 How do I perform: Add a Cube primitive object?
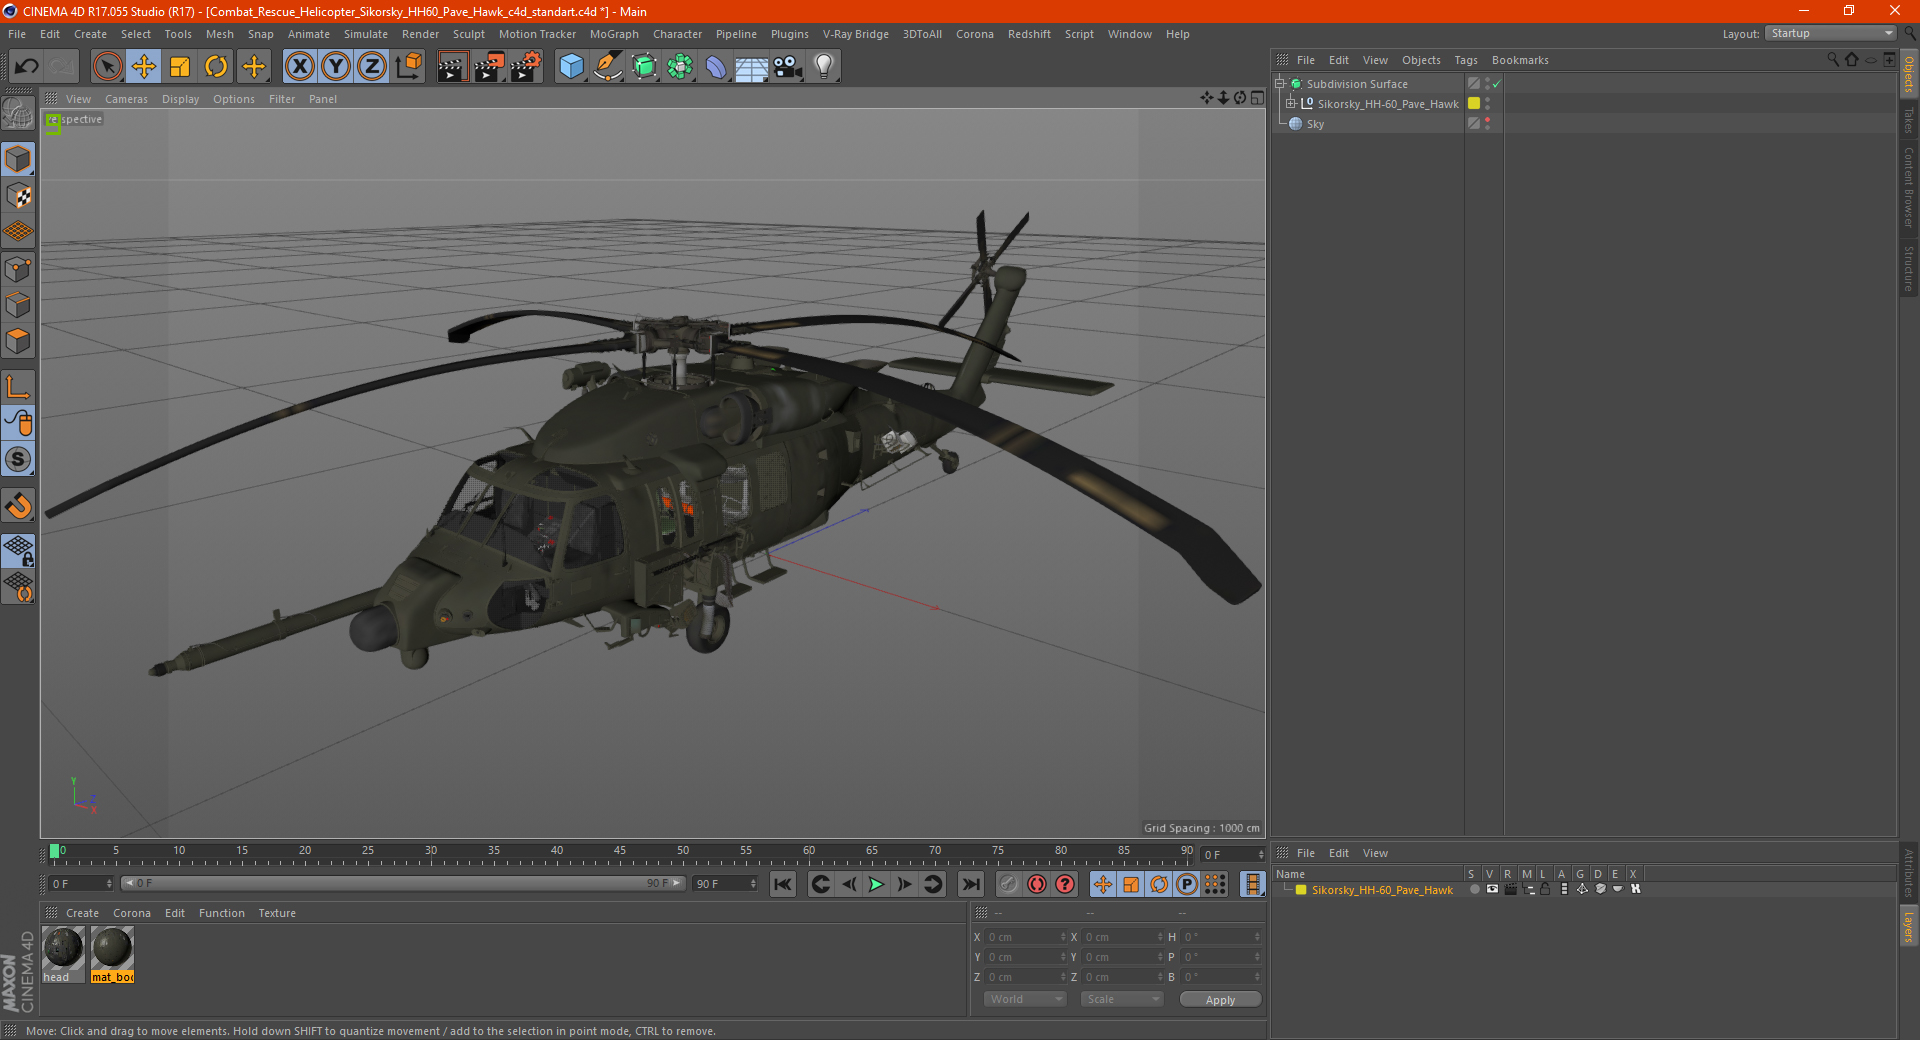(571, 67)
